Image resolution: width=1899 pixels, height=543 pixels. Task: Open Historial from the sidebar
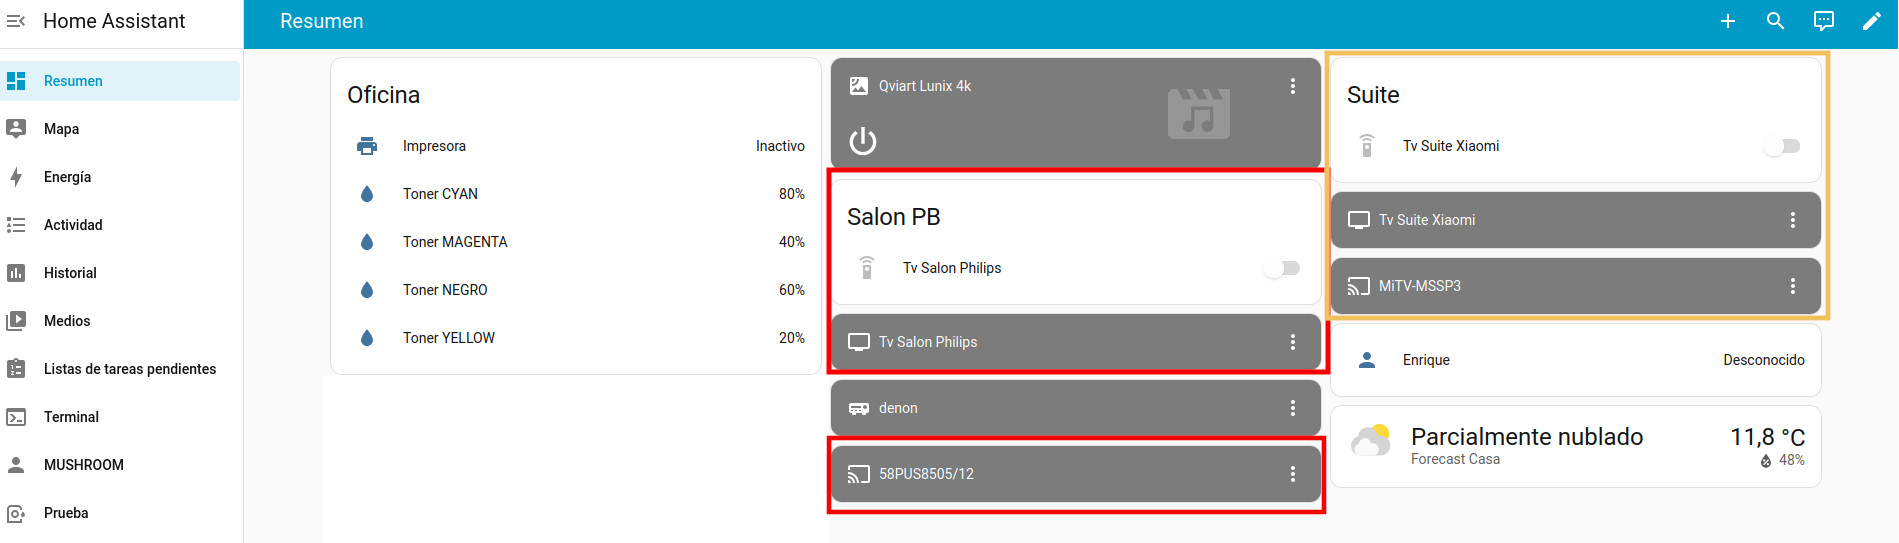point(70,273)
